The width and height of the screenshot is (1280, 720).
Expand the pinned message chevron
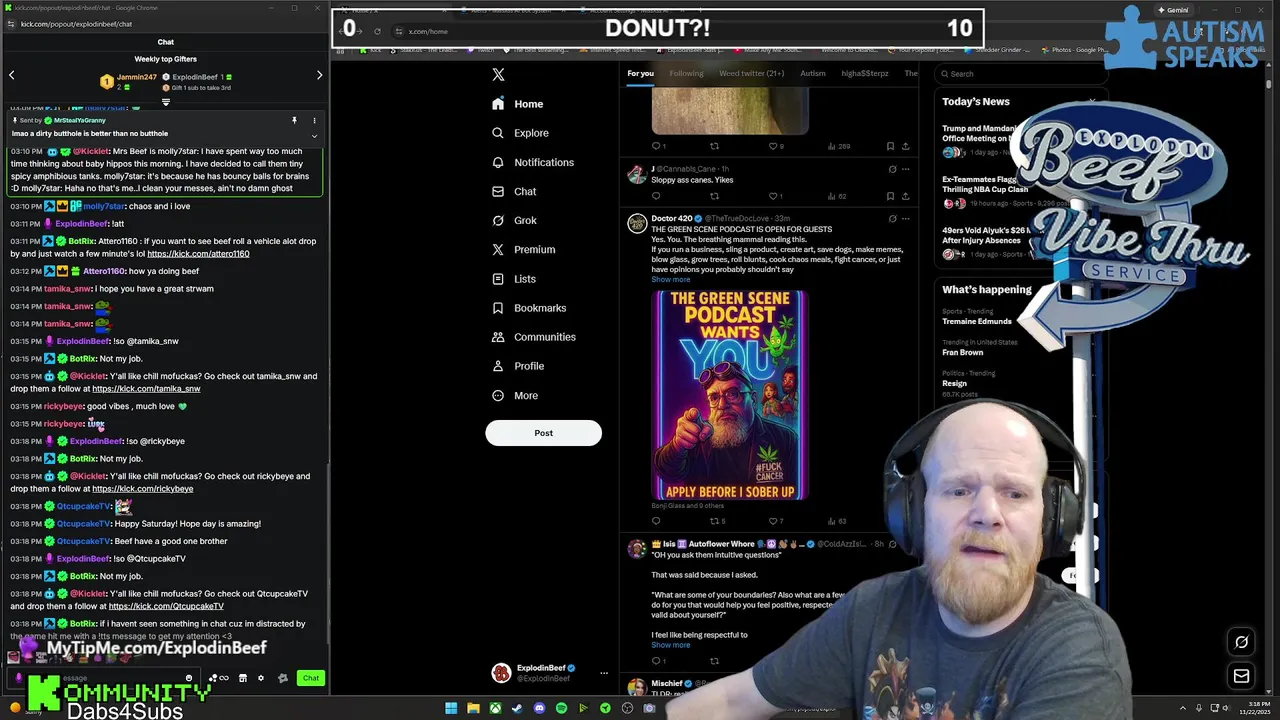coord(314,136)
